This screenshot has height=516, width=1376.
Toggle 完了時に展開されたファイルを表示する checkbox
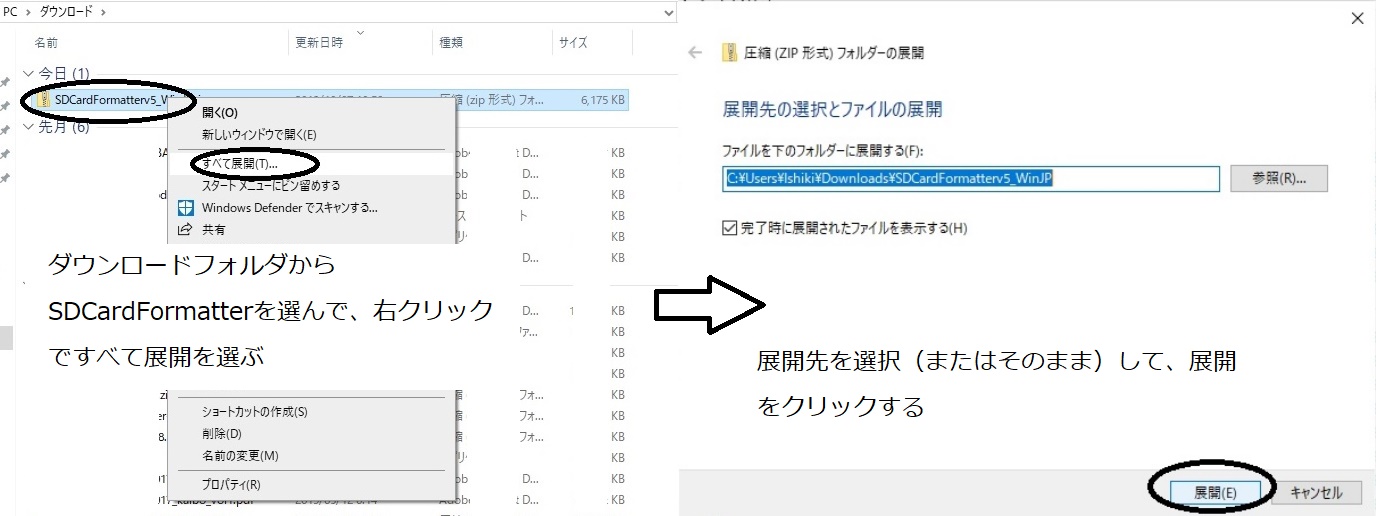(x=728, y=228)
